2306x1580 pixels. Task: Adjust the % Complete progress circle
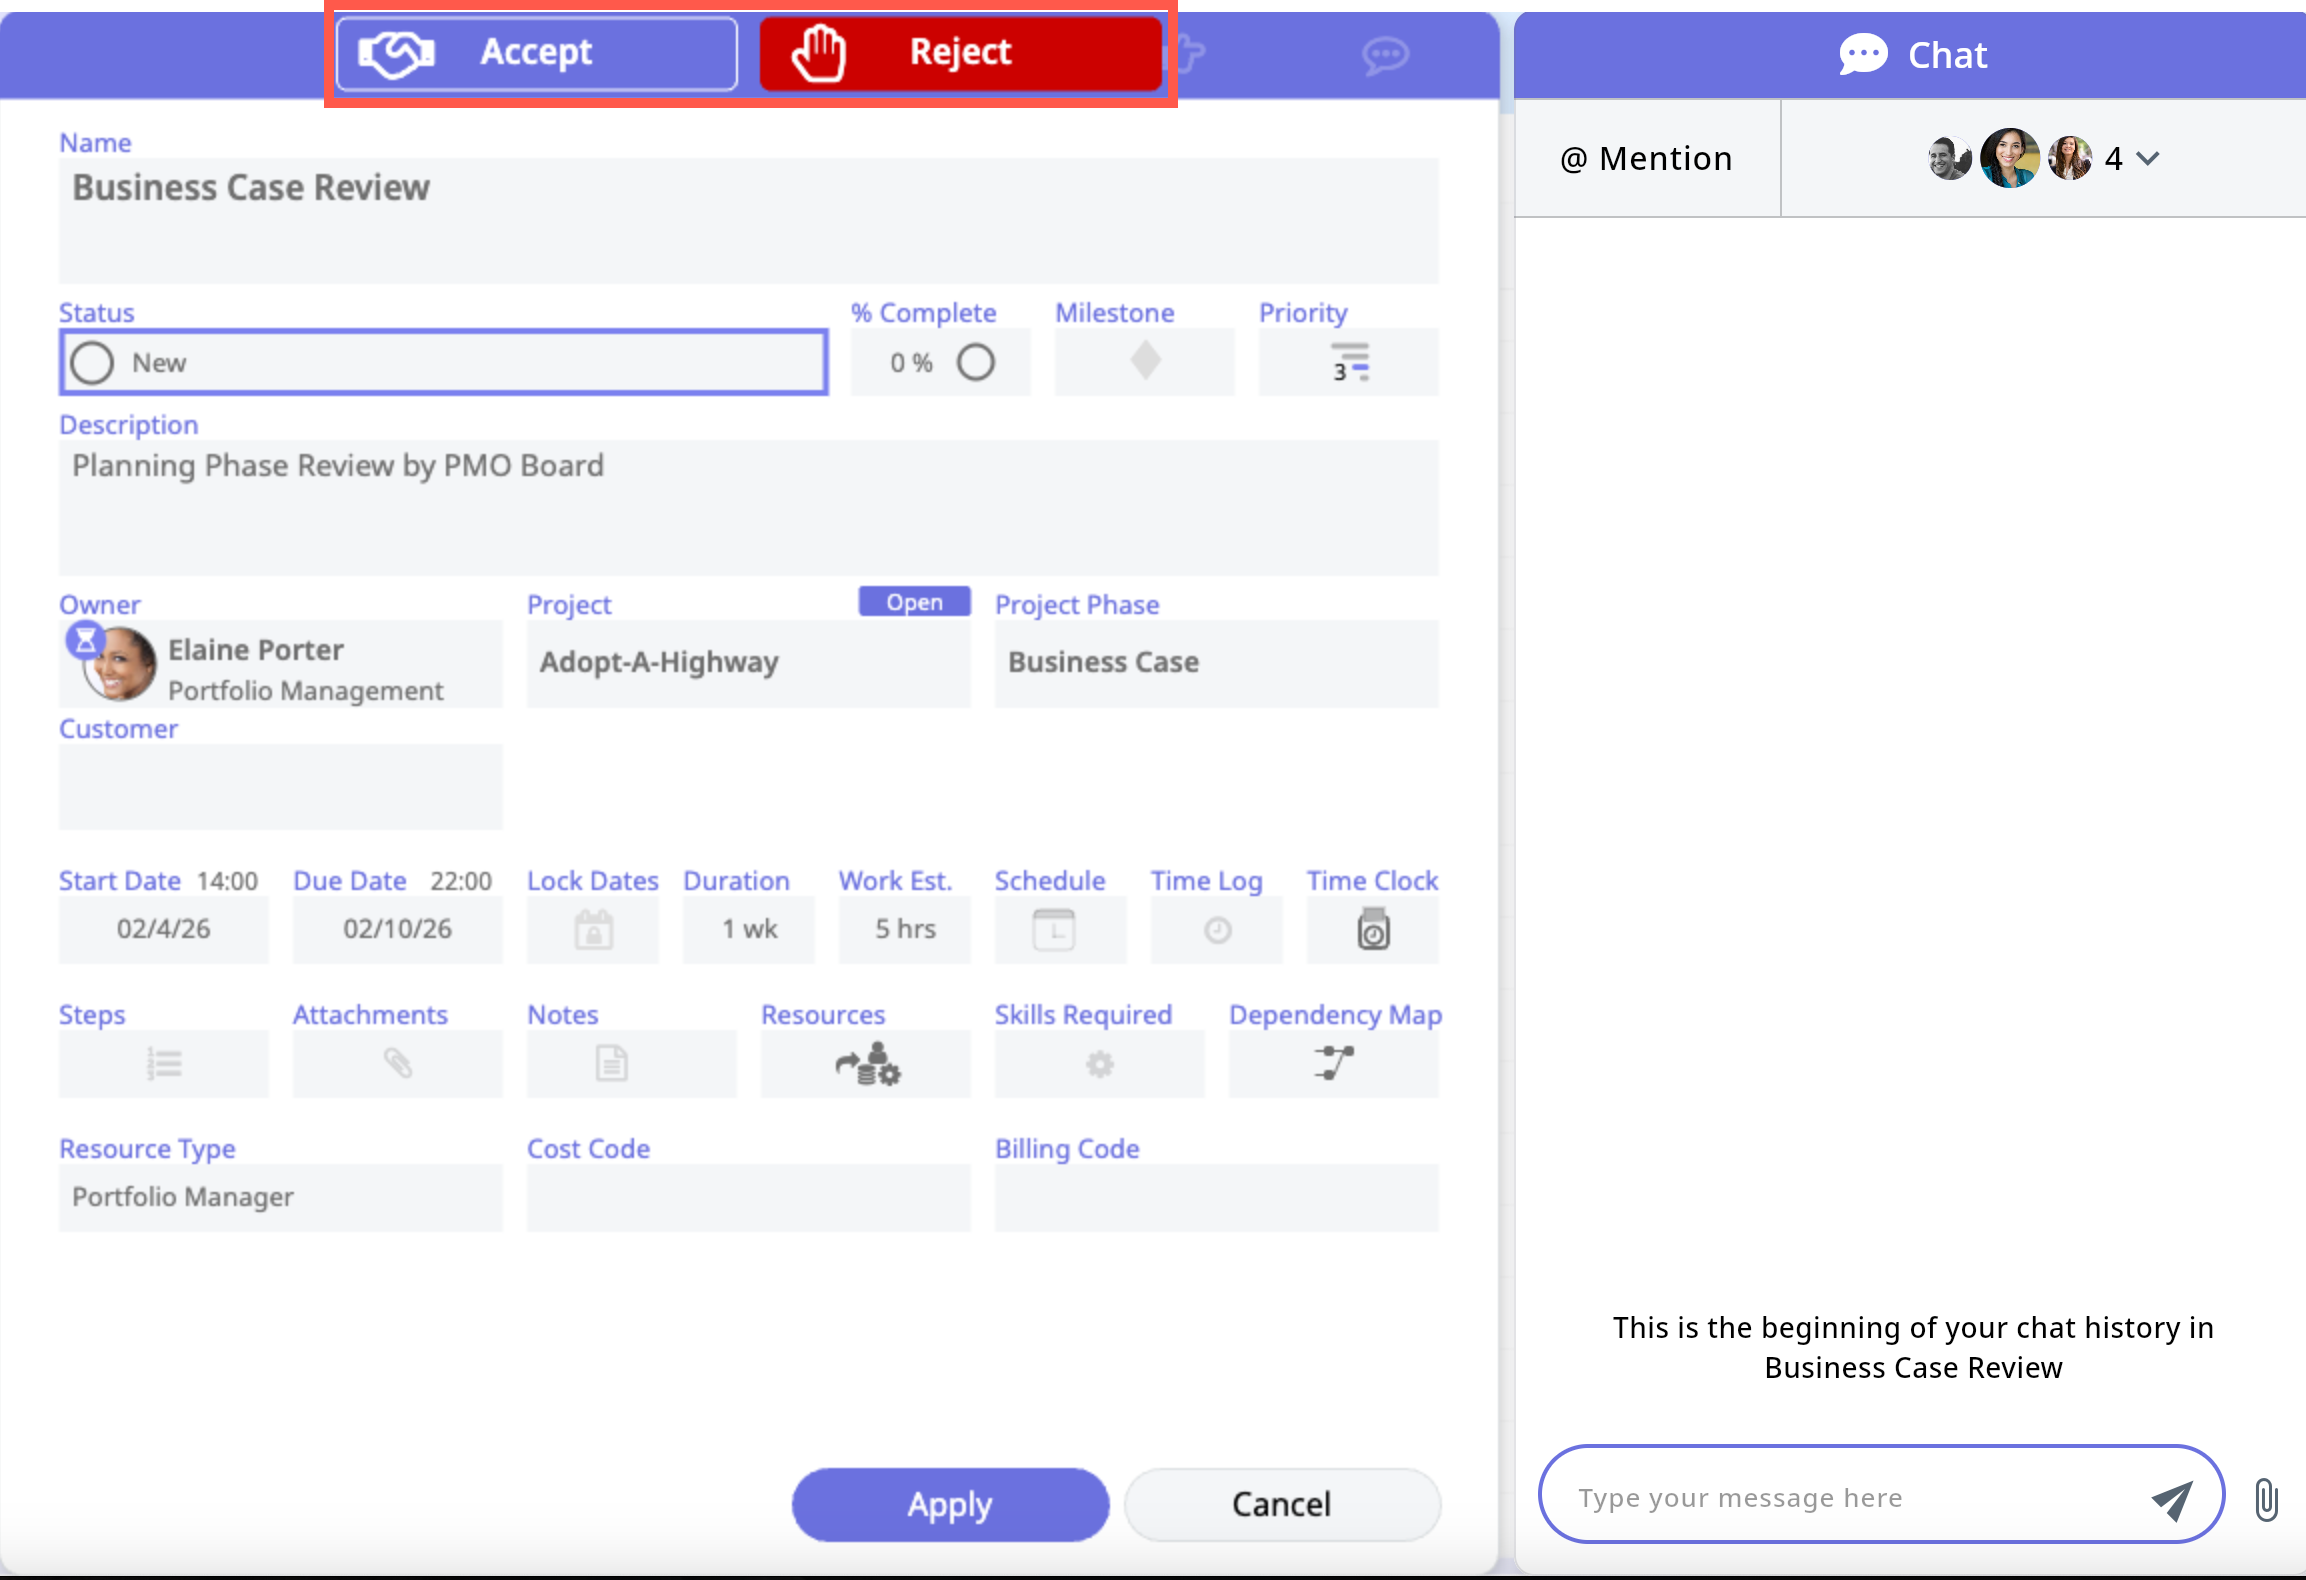click(x=975, y=362)
